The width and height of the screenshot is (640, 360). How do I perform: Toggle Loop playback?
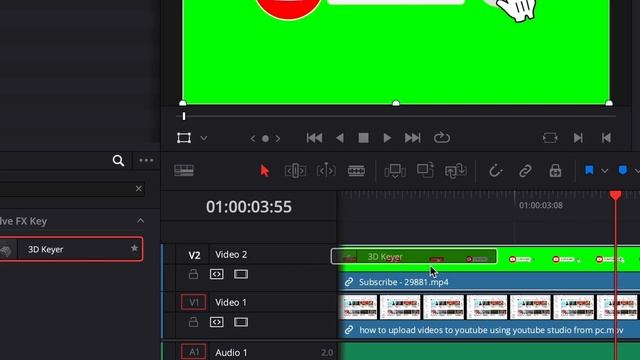(x=442, y=138)
